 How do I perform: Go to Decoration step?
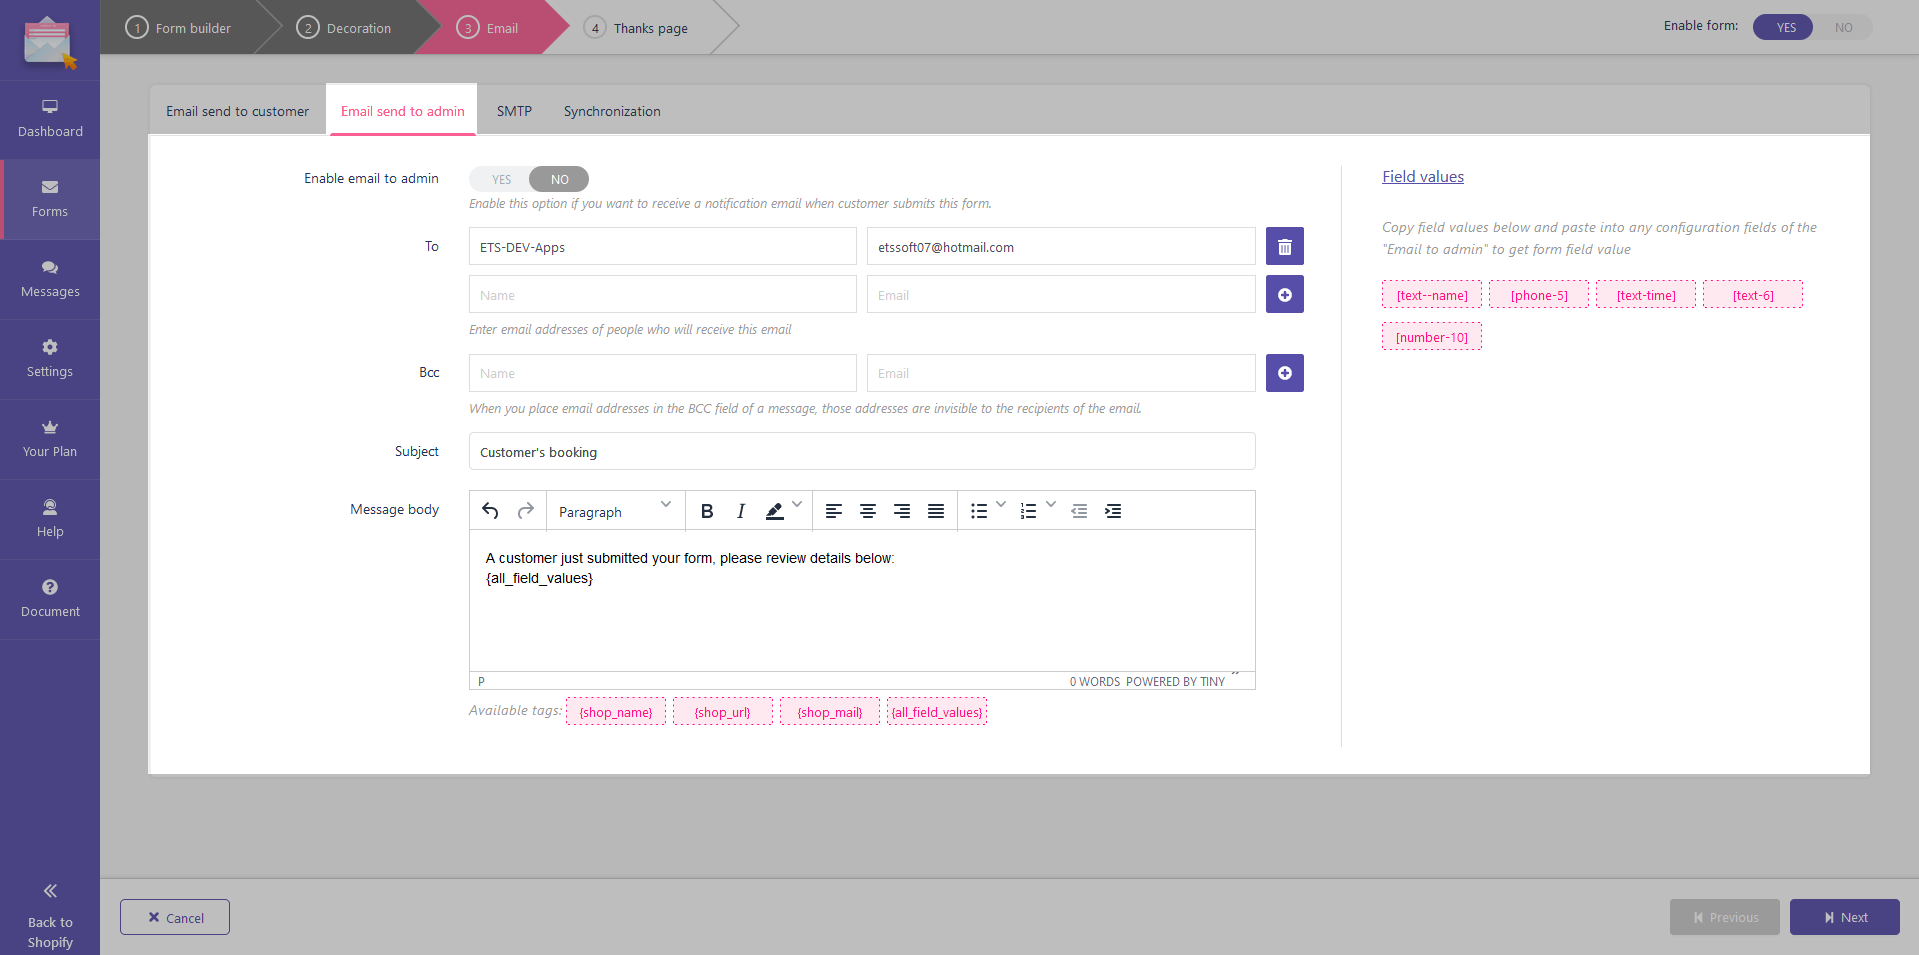coord(344,27)
